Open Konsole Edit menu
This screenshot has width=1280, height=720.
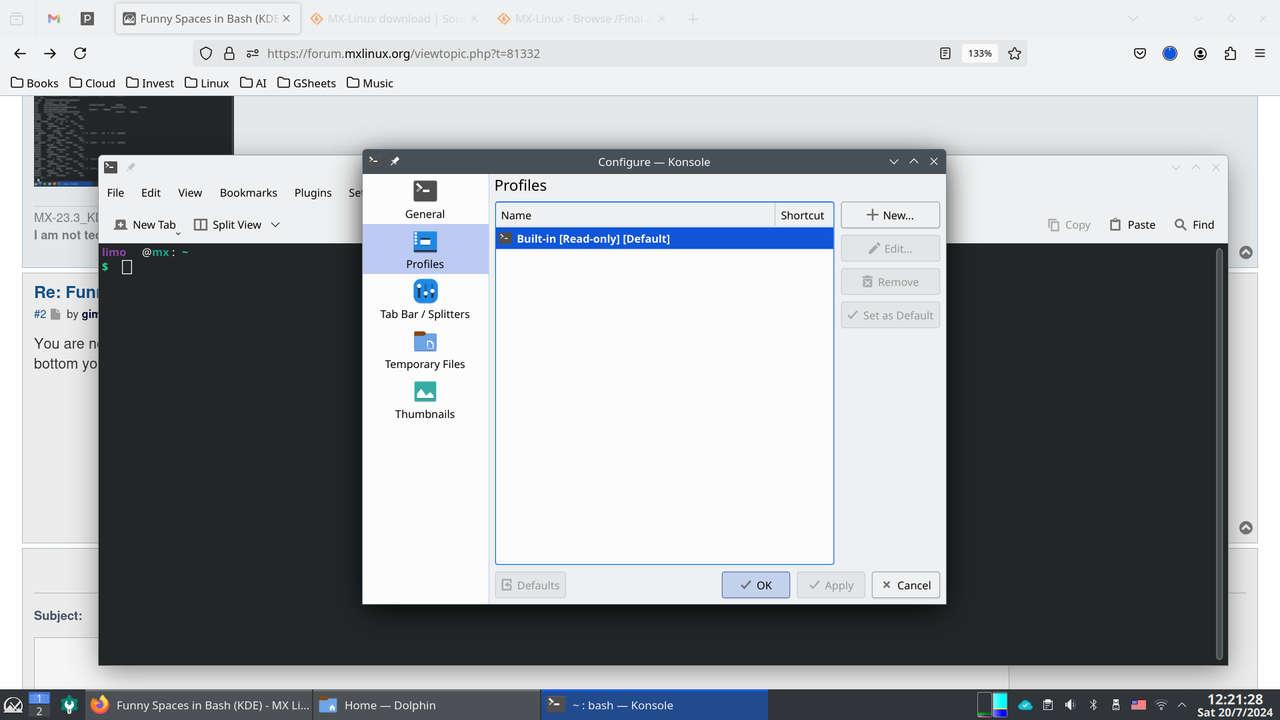coord(151,193)
